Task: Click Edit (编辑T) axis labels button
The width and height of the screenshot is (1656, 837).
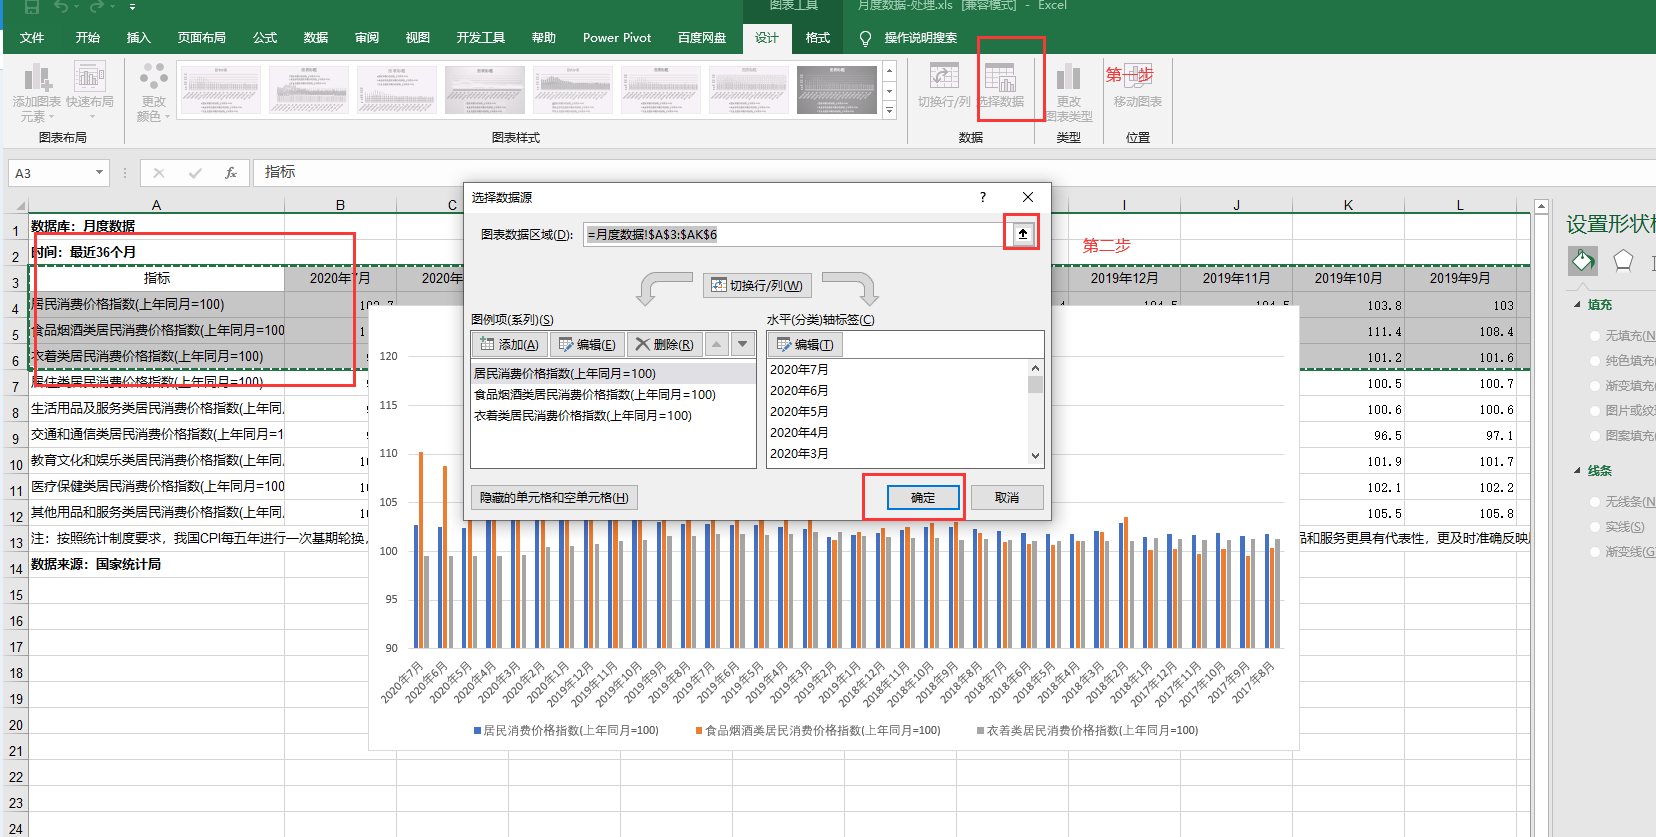Action: click(805, 344)
